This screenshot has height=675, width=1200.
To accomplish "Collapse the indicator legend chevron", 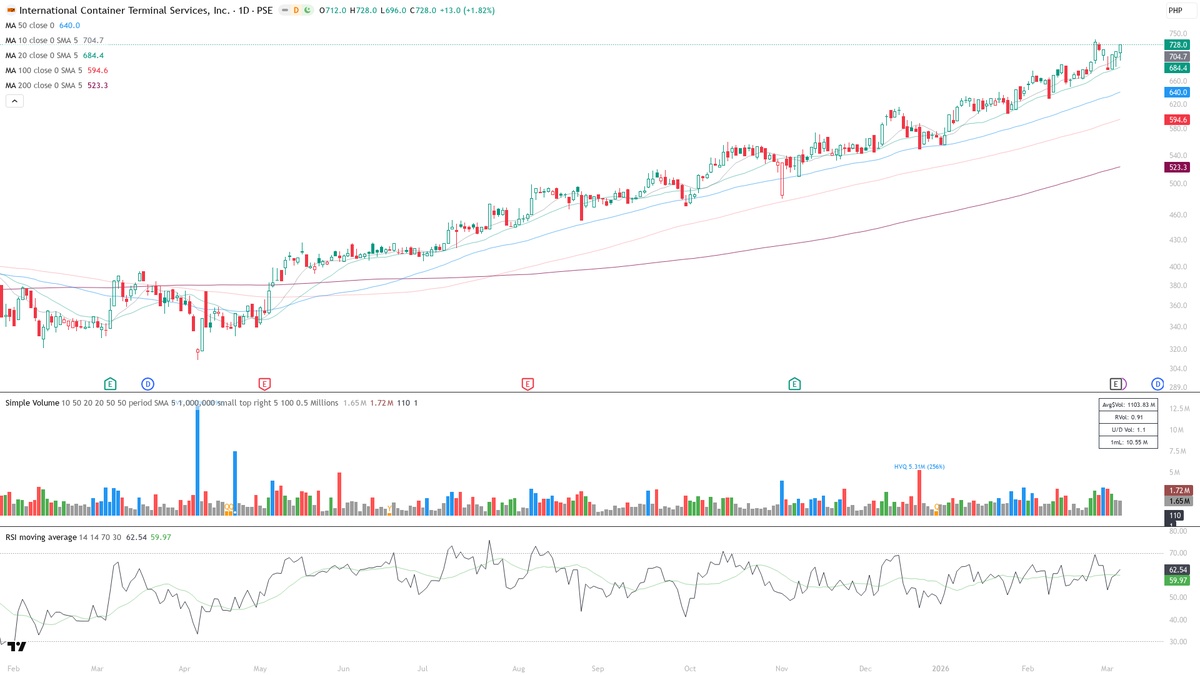I will point(14,101).
